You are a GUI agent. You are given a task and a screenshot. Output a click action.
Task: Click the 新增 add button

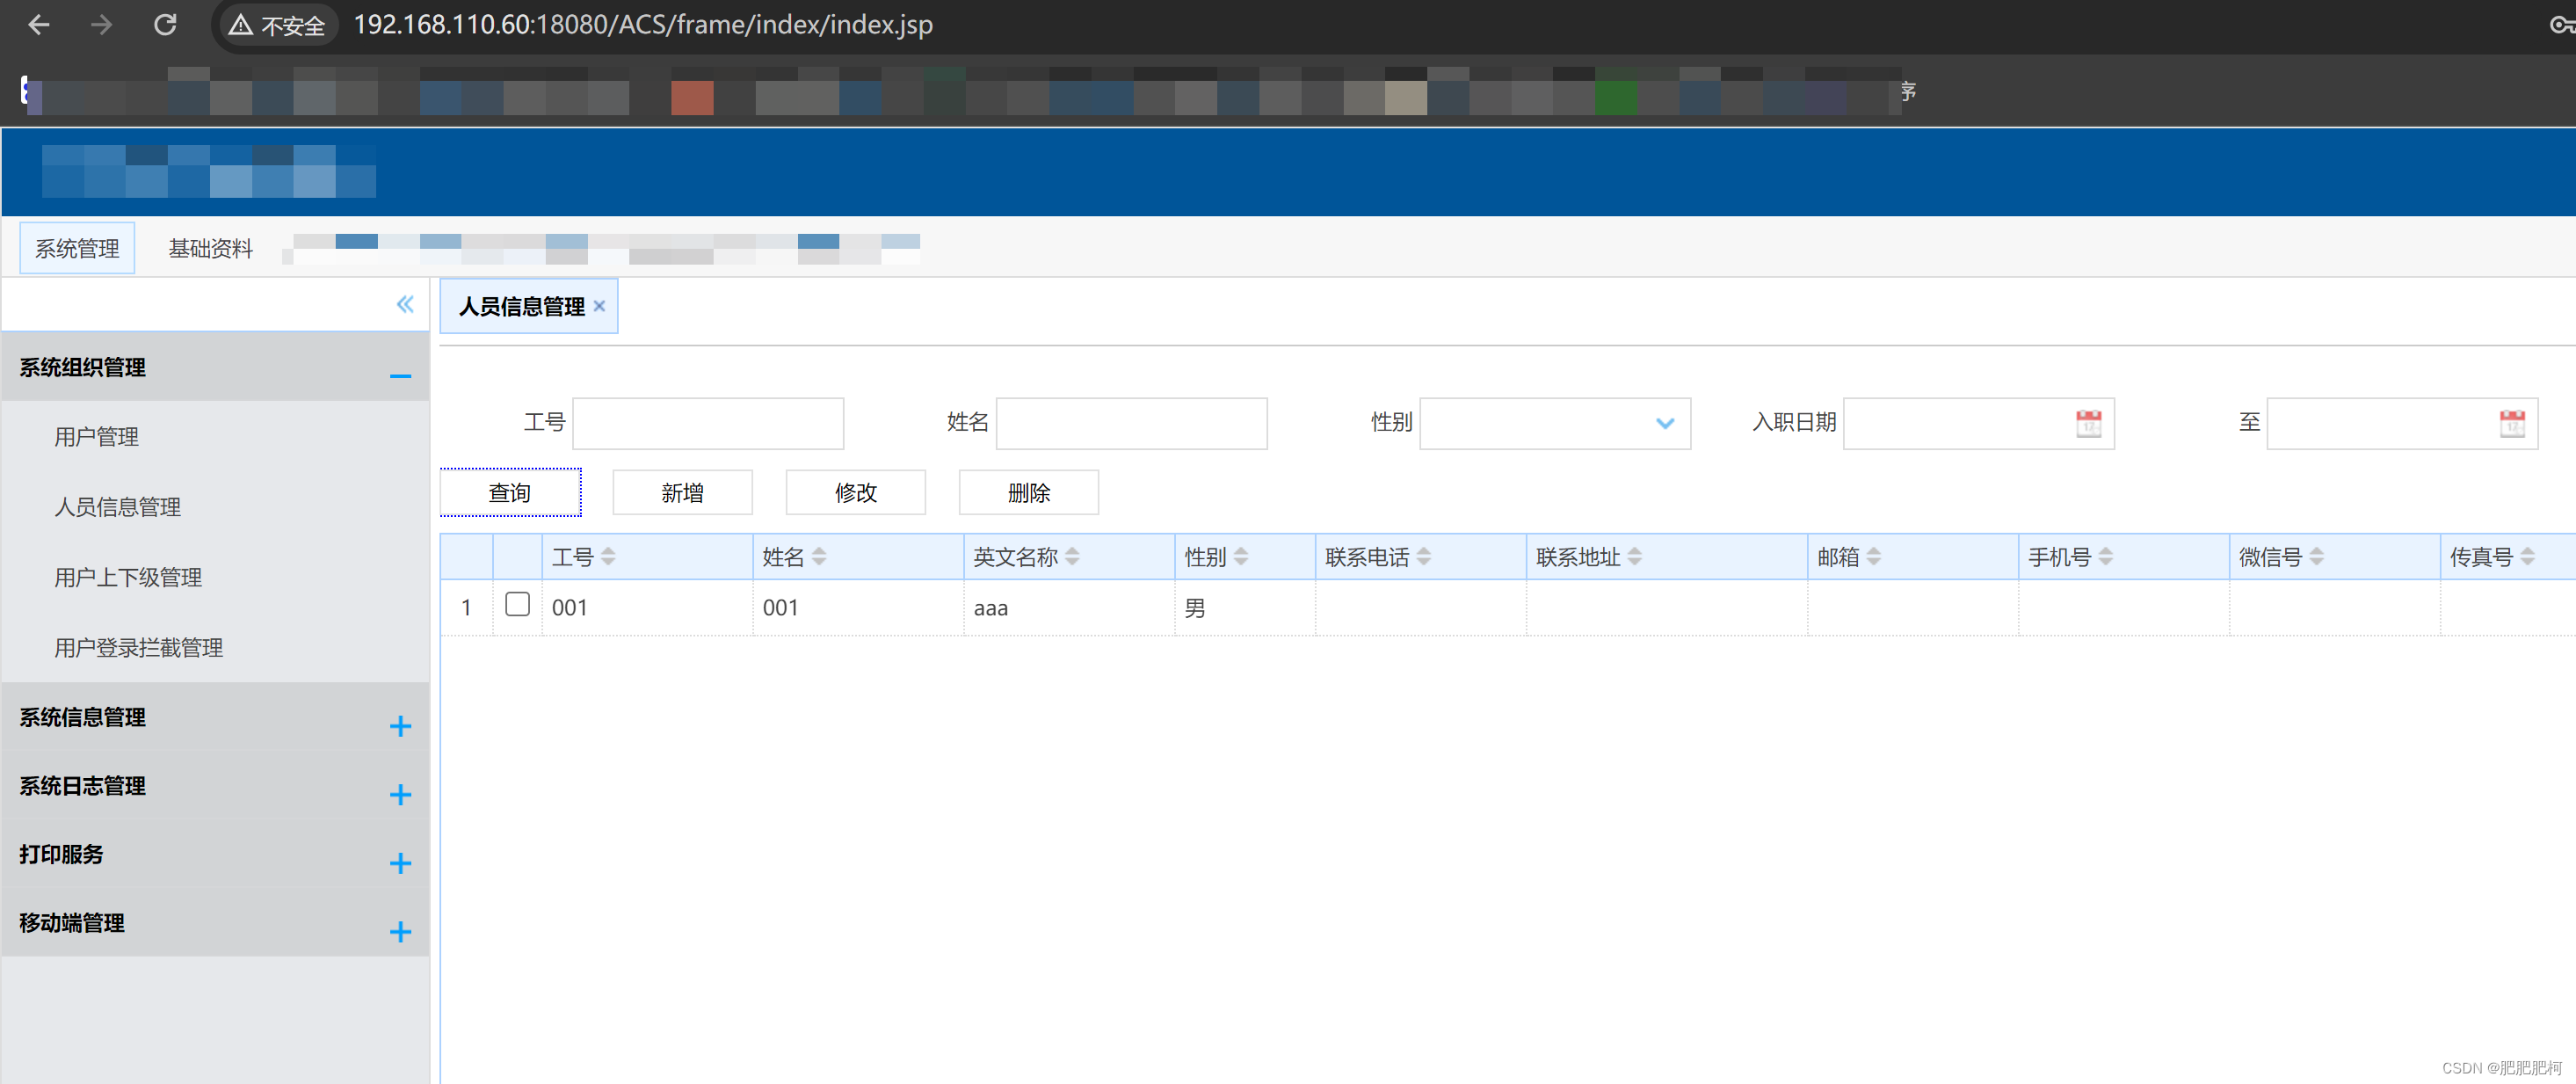(x=683, y=492)
